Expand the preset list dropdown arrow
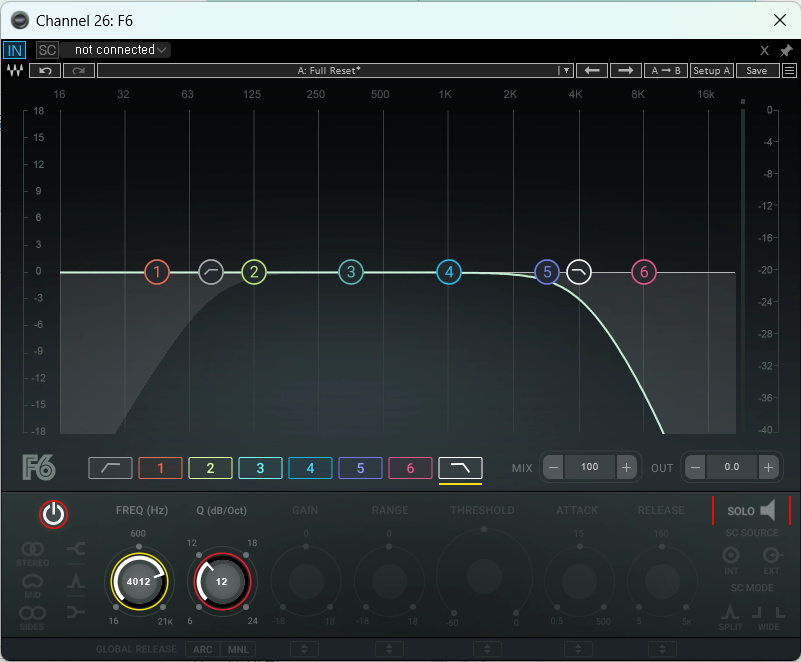Image resolution: width=801 pixels, height=662 pixels. (x=565, y=71)
